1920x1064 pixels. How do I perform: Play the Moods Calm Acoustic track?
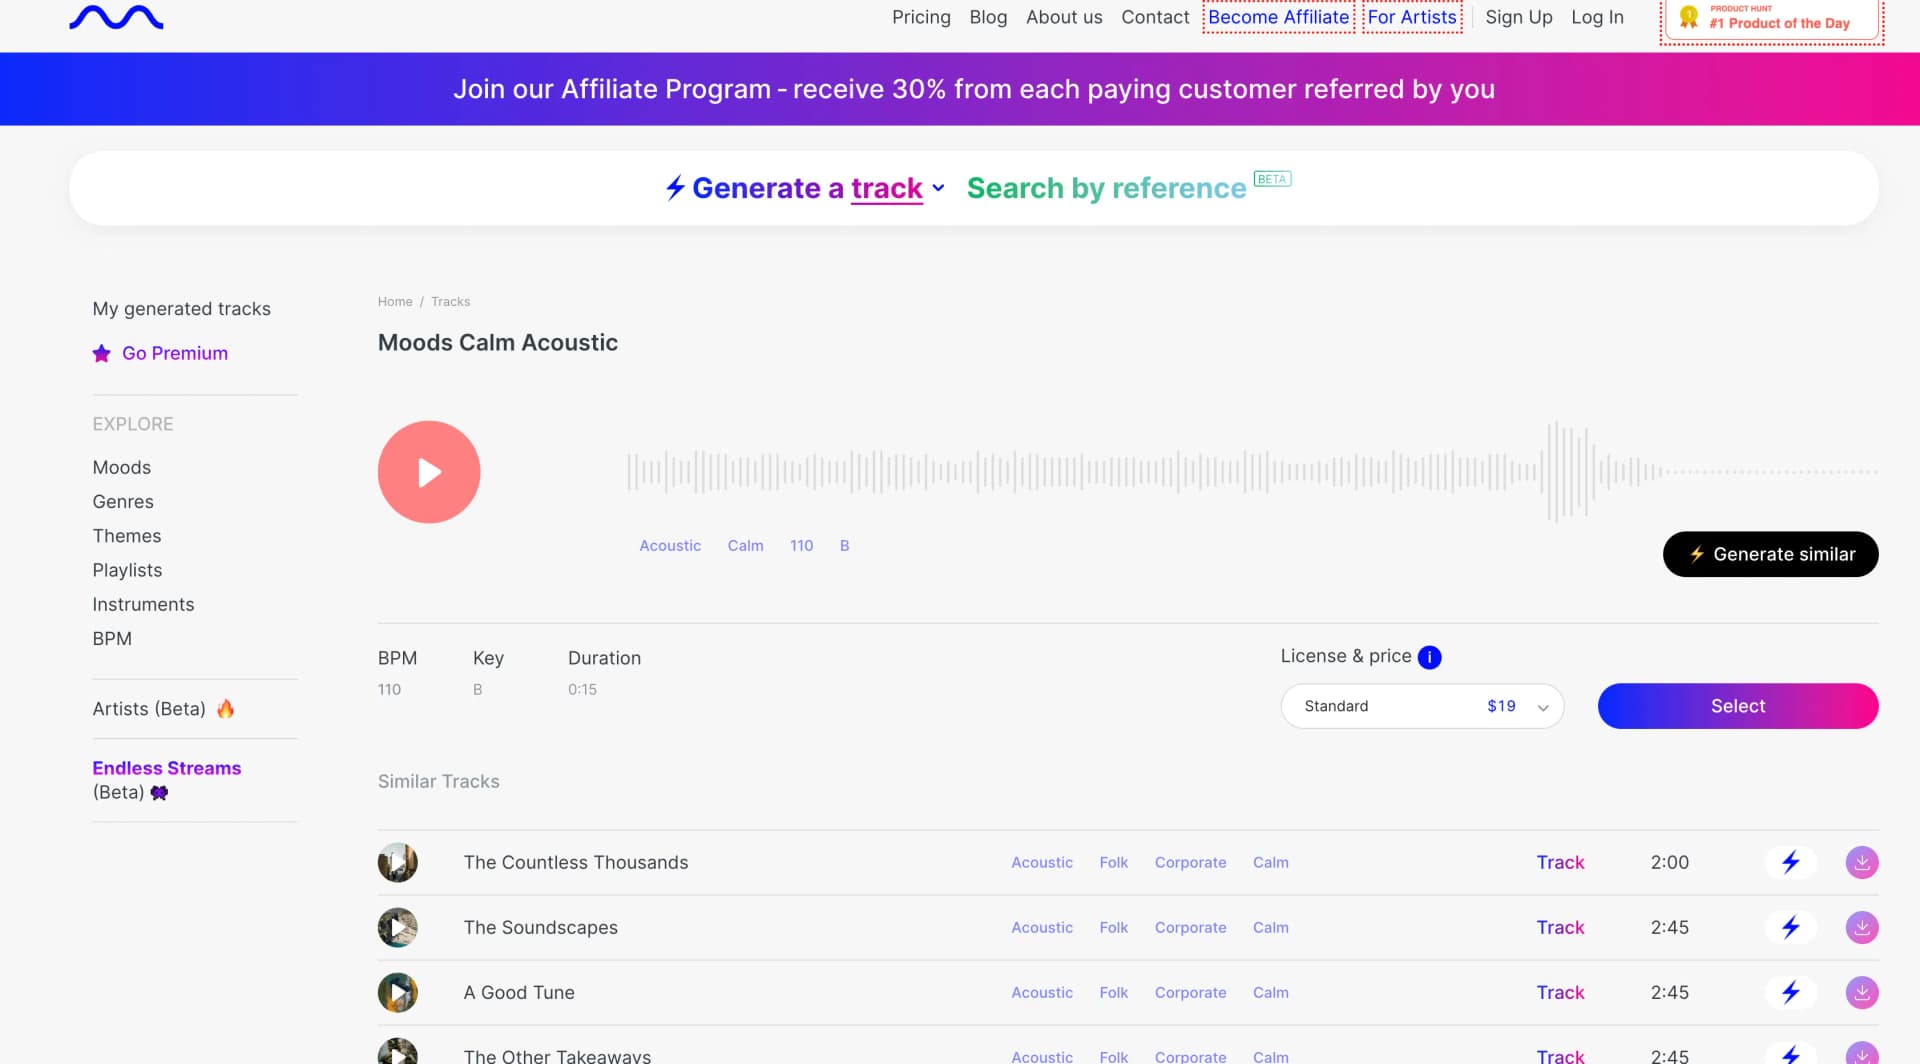(x=428, y=471)
